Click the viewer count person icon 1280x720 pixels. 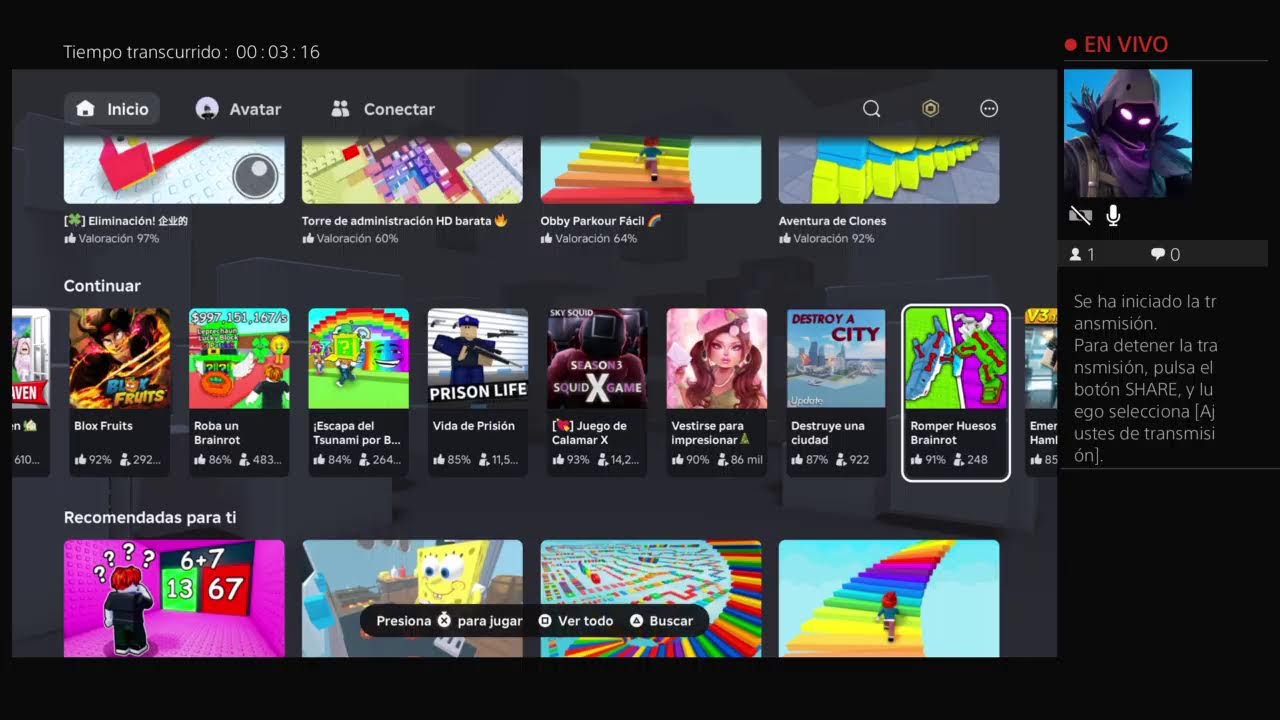[x=1076, y=255]
